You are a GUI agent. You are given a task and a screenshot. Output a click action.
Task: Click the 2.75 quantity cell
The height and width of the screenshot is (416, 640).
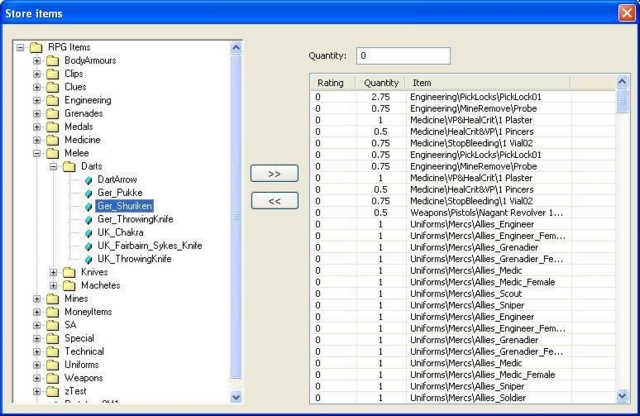tap(380, 97)
